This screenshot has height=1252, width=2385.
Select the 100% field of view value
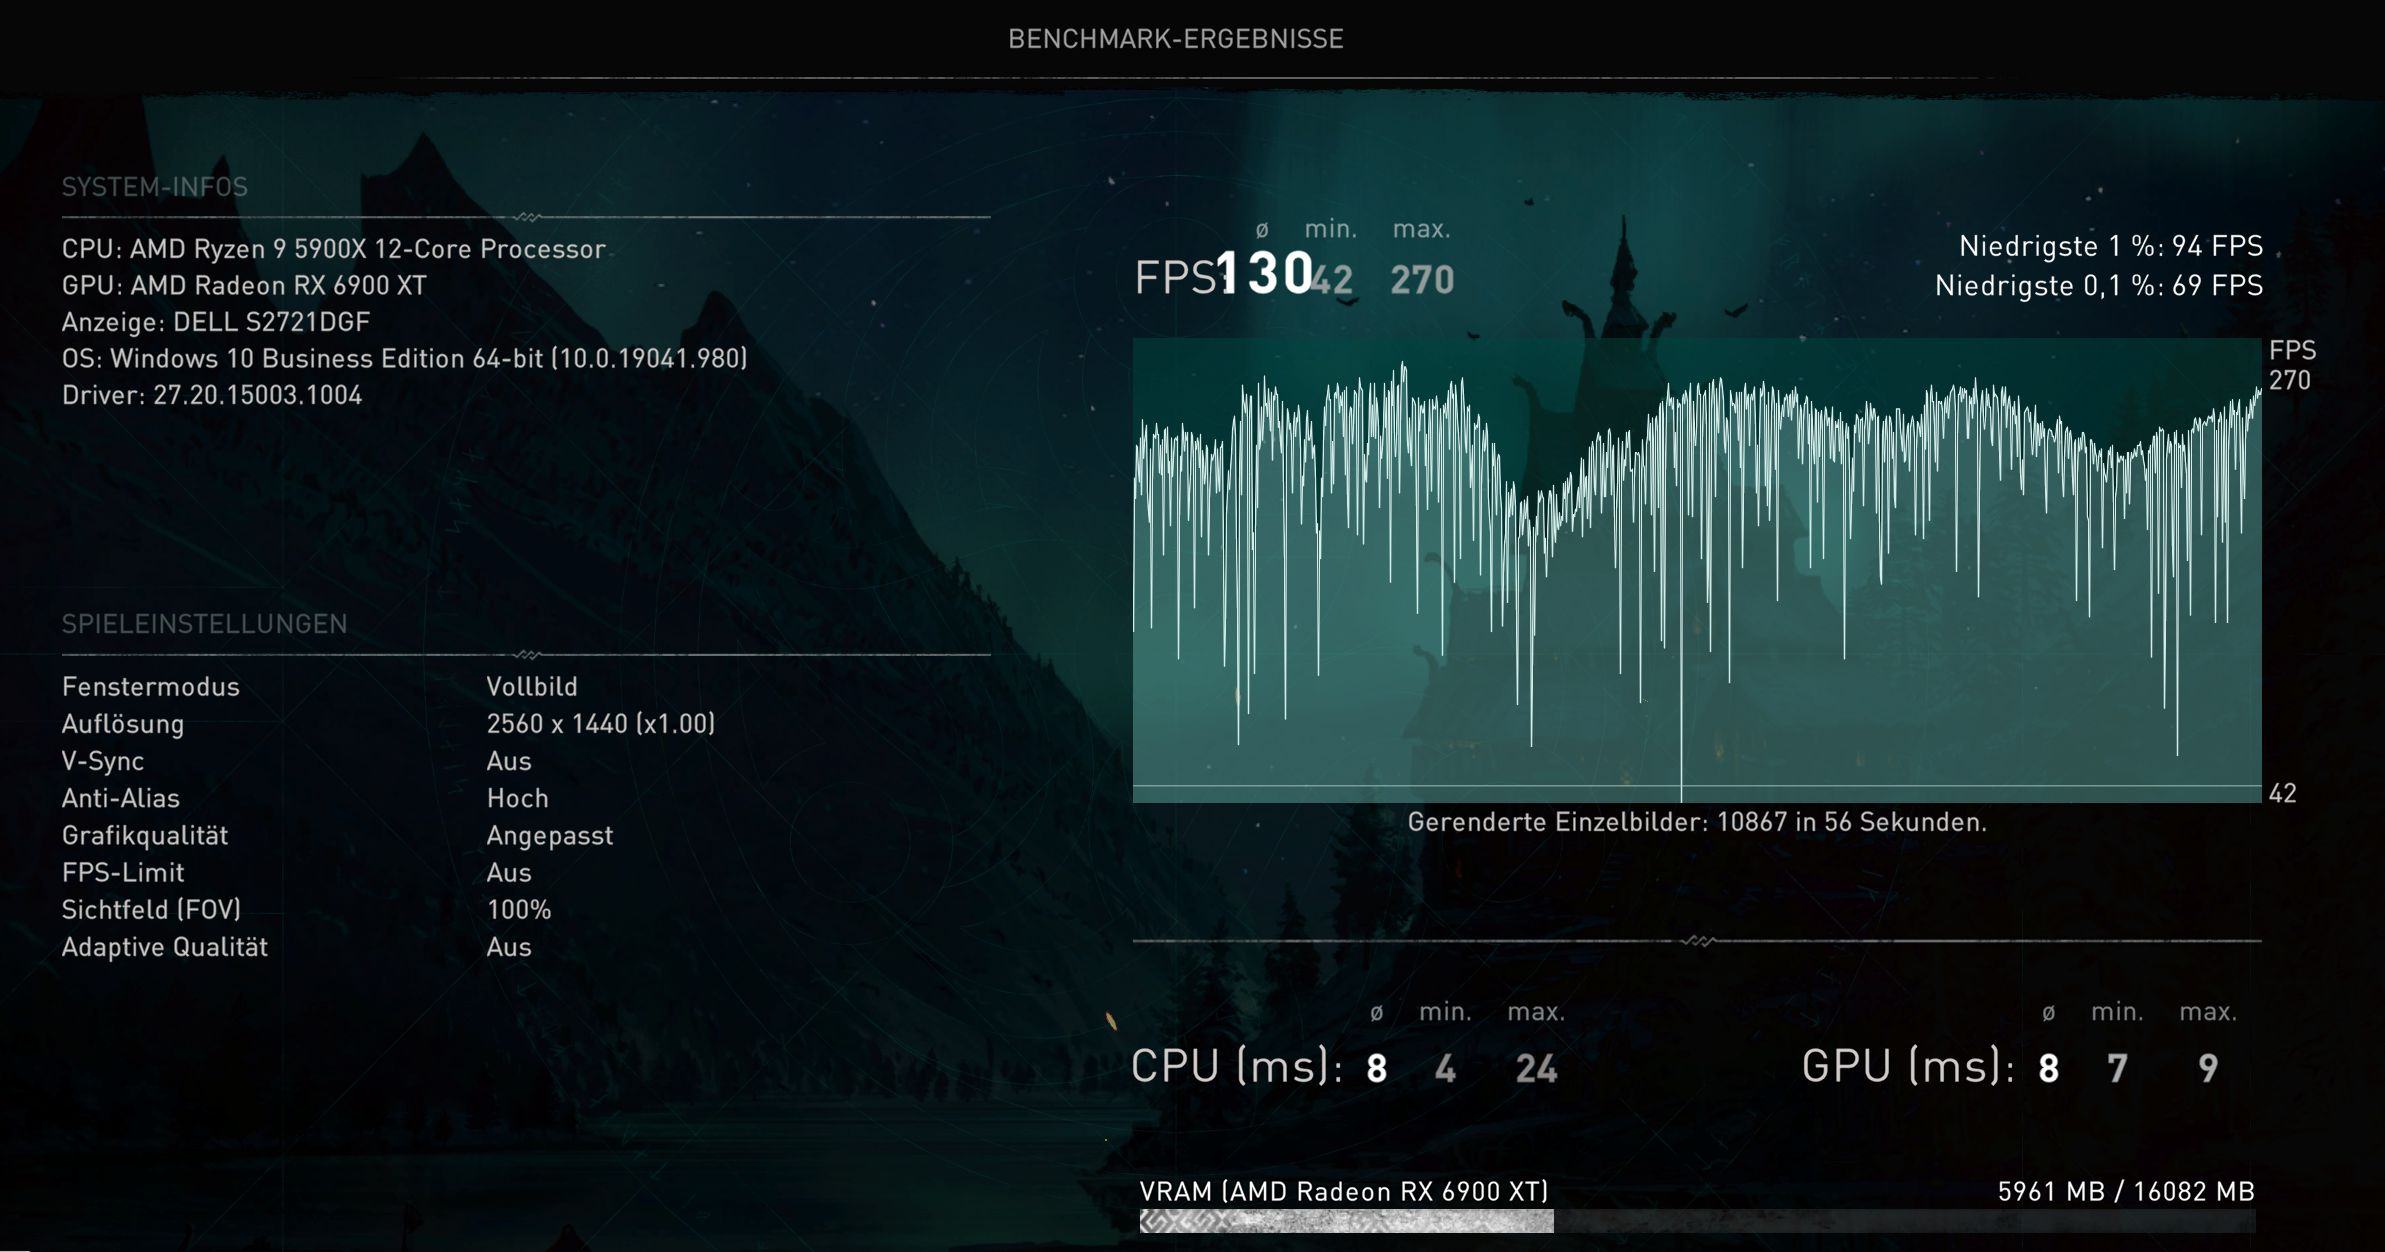click(x=519, y=910)
